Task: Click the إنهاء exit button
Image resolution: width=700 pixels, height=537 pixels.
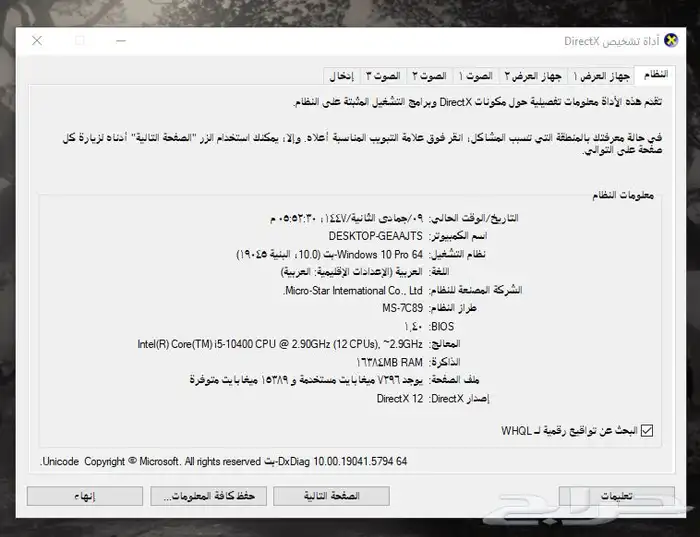Action: tap(85, 496)
